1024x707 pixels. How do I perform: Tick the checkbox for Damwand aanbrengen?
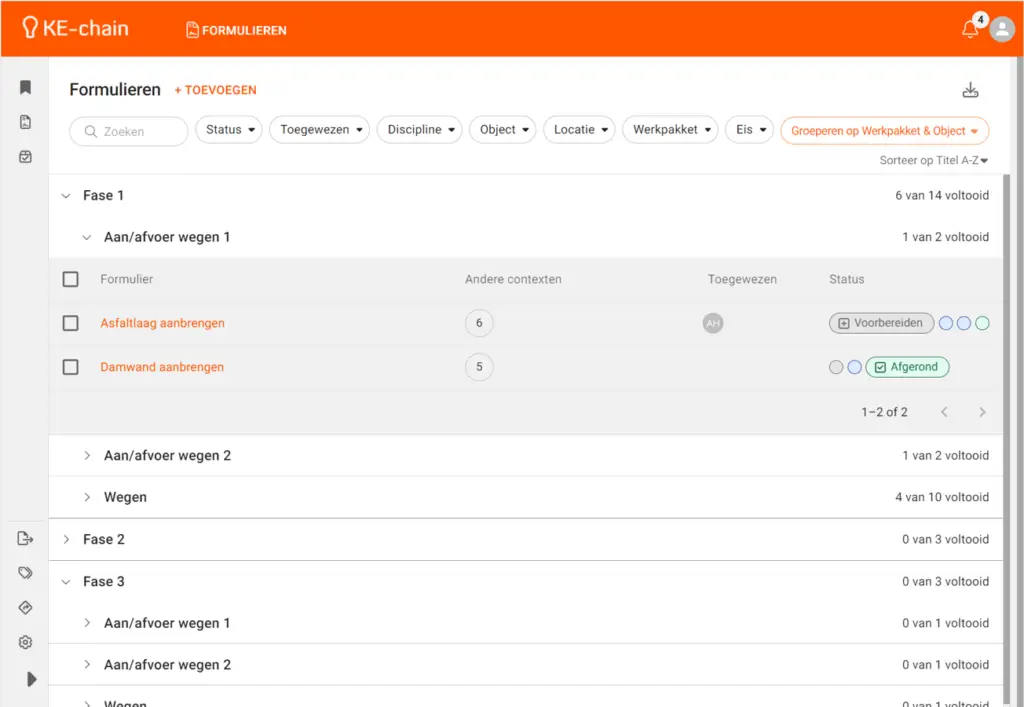[x=71, y=367]
